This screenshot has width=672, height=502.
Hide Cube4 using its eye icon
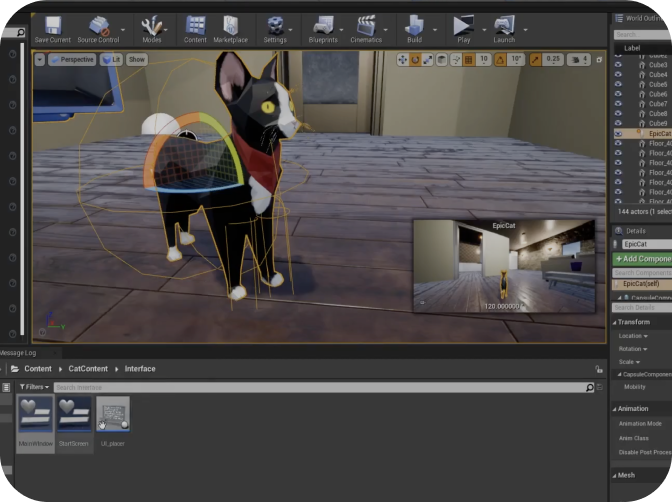[x=618, y=75]
